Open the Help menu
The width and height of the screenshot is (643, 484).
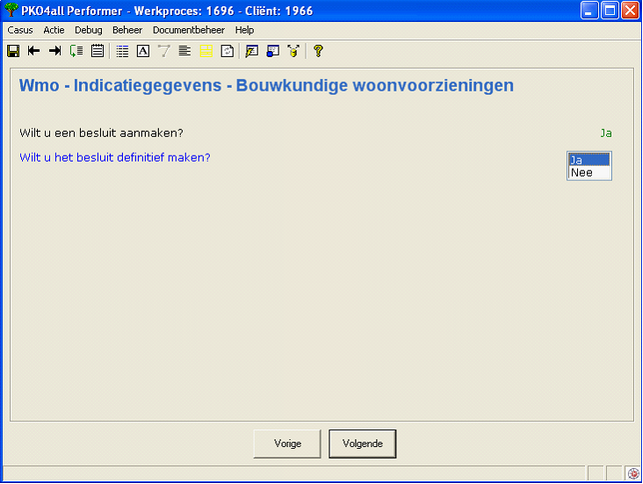pyautogui.click(x=244, y=30)
